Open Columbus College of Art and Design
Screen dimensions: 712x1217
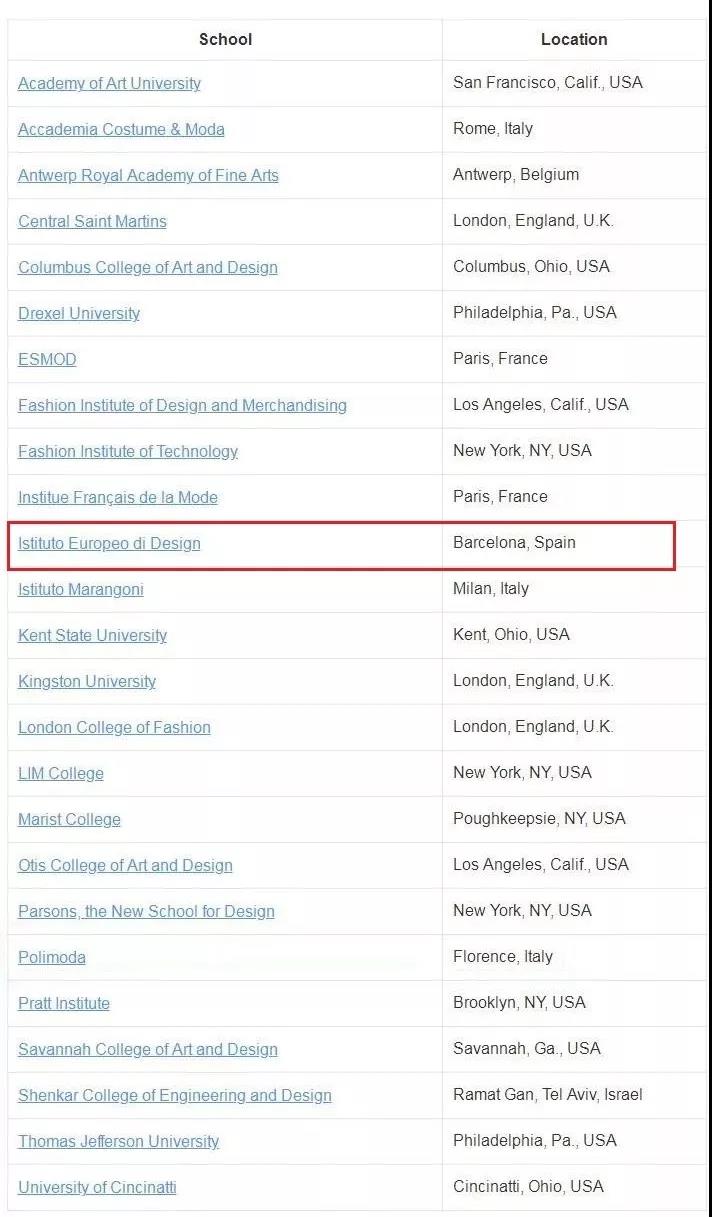coord(148,268)
